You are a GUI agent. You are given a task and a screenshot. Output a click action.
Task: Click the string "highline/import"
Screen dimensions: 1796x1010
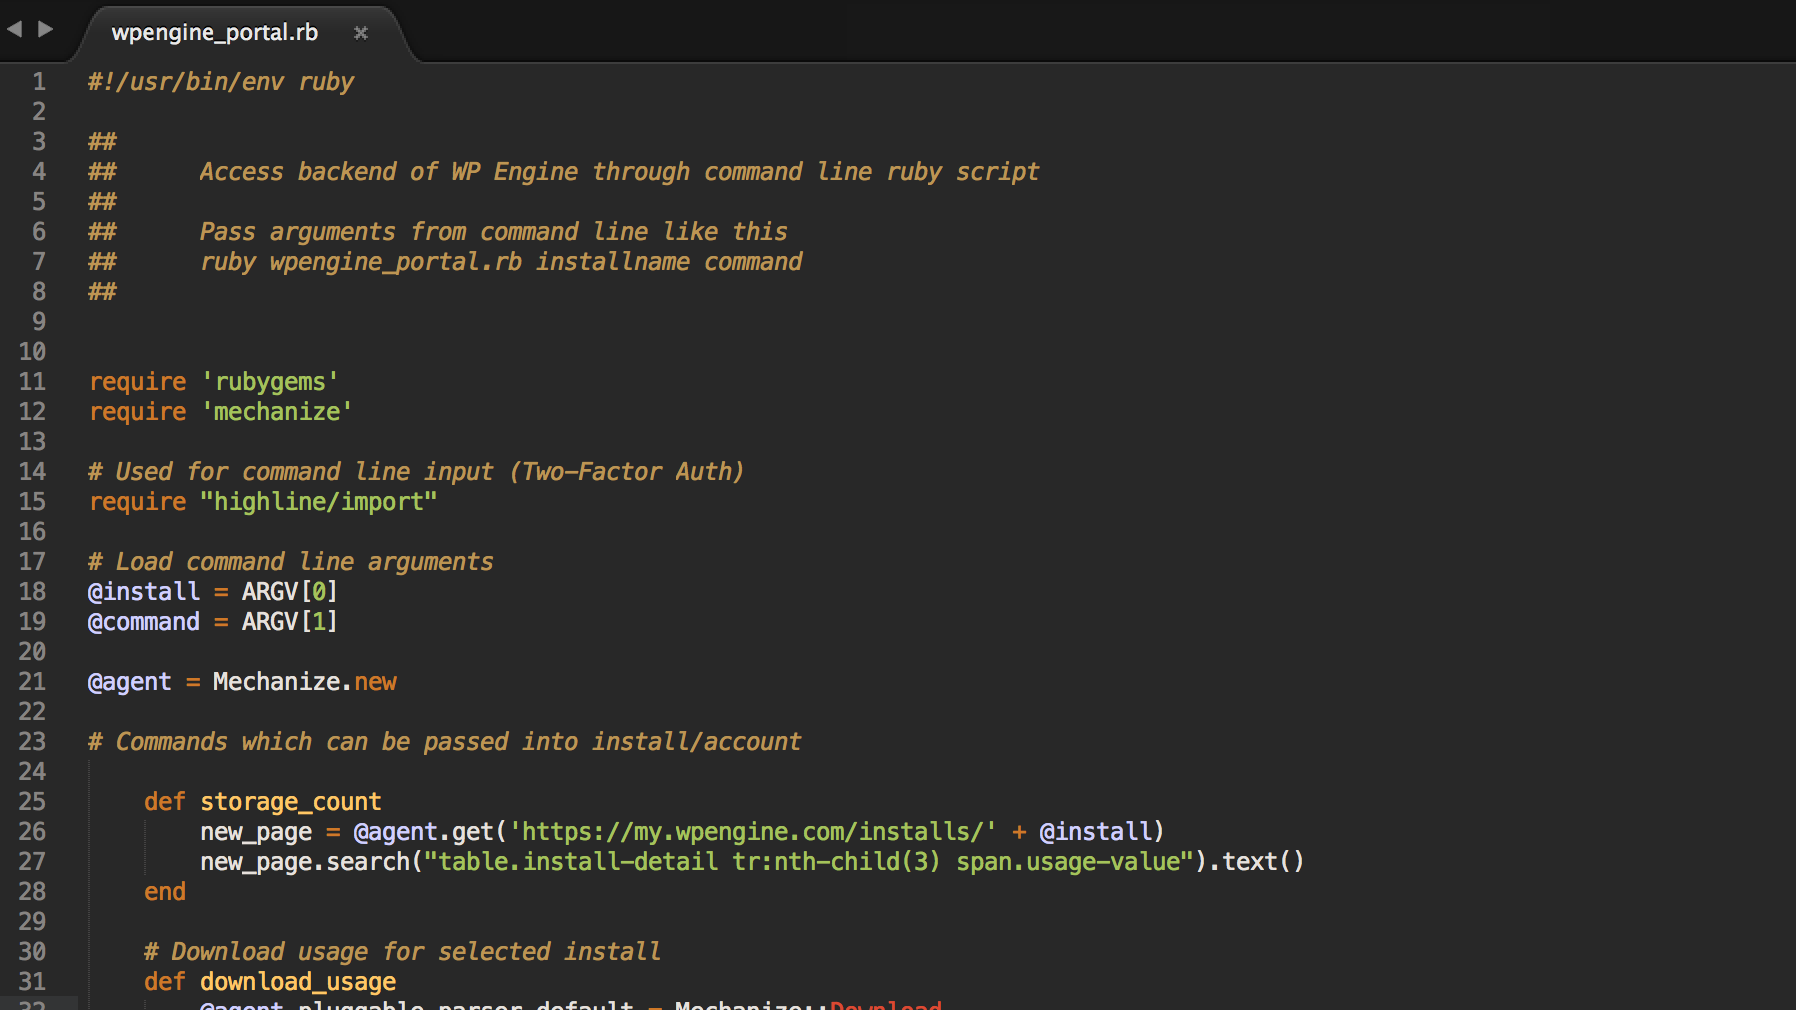(322, 501)
